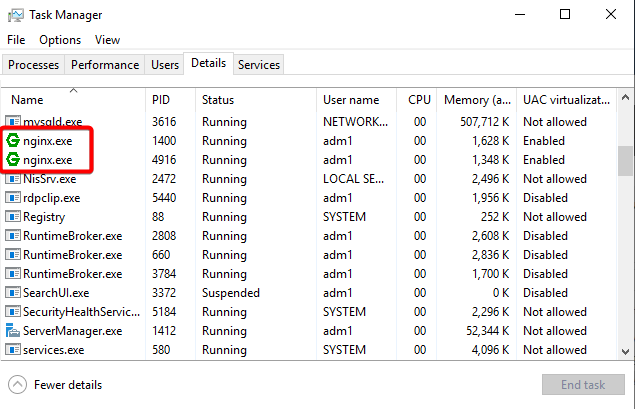Sort by the Memory column header
This screenshot has height=409, width=635.
tap(477, 100)
